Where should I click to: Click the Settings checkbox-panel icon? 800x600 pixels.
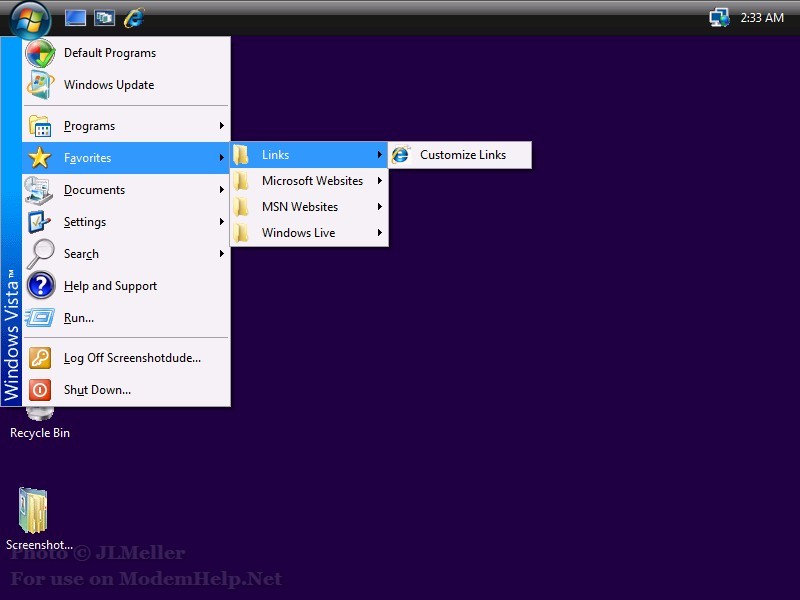[39, 222]
